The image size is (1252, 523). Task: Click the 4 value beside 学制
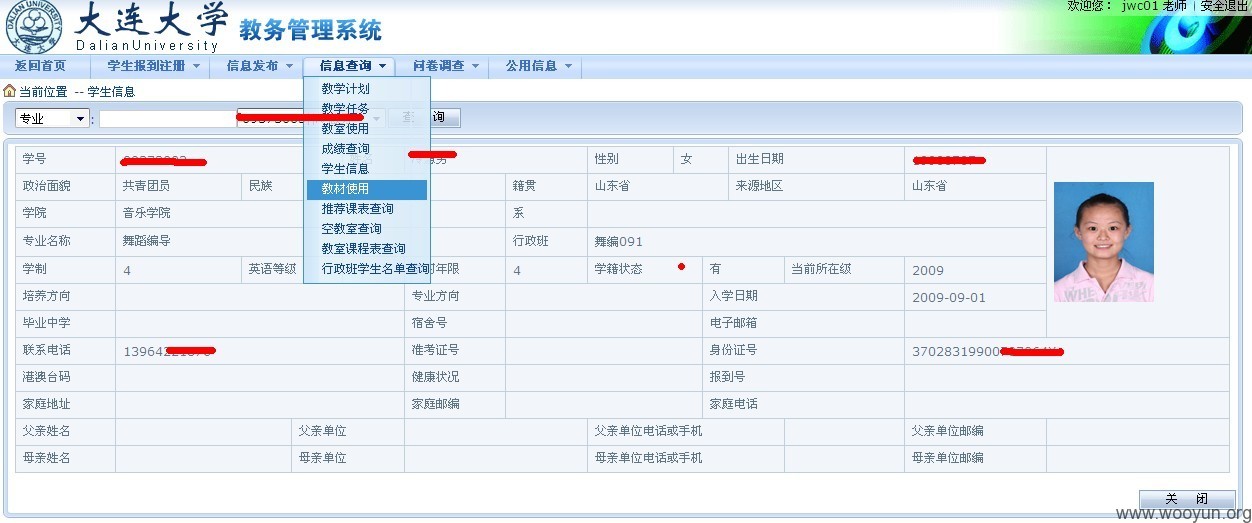tap(127, 270)
